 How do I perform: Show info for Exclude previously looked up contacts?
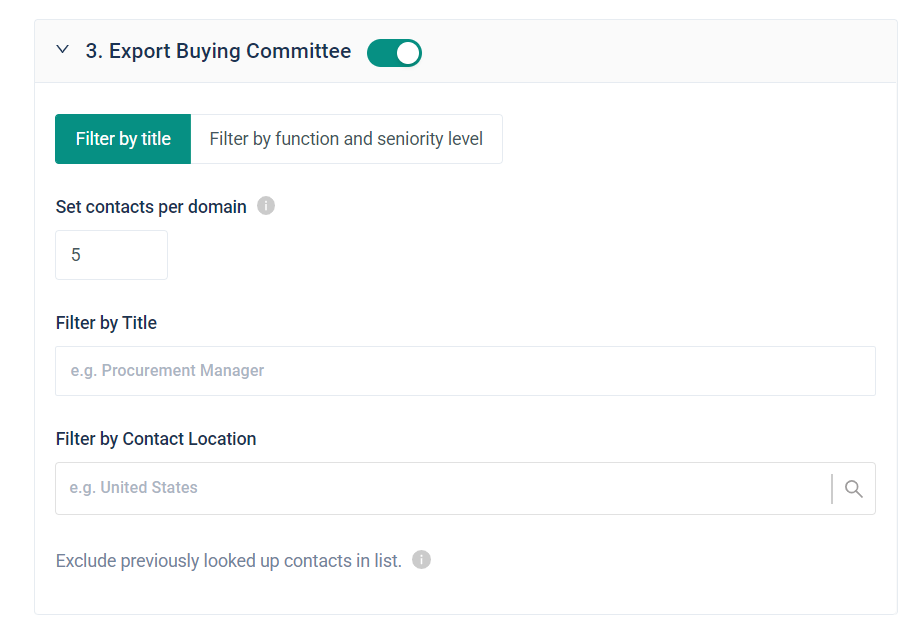point(422,560)
